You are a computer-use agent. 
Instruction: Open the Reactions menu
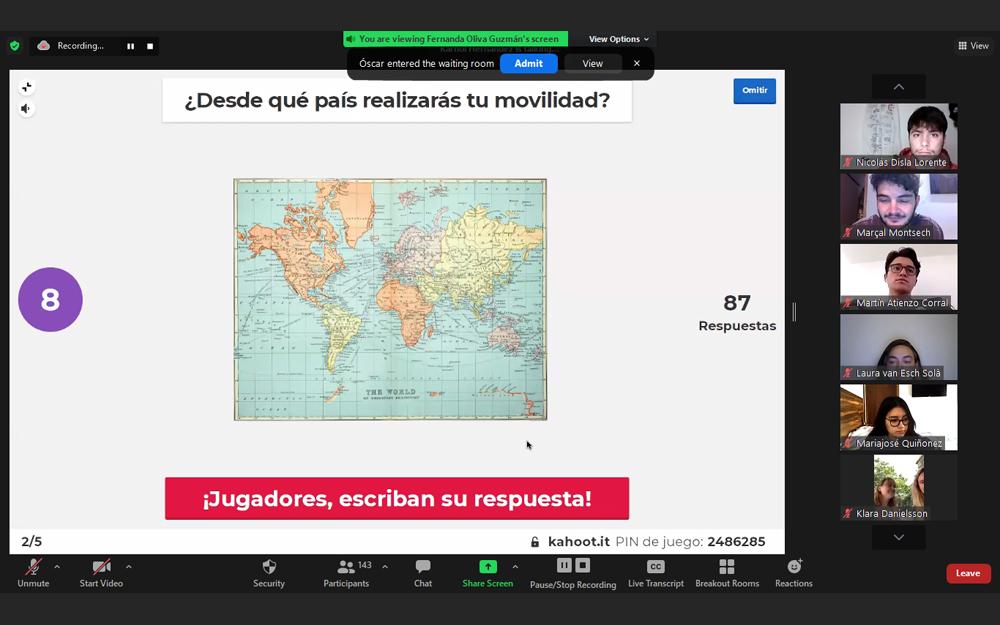[794, 573]
